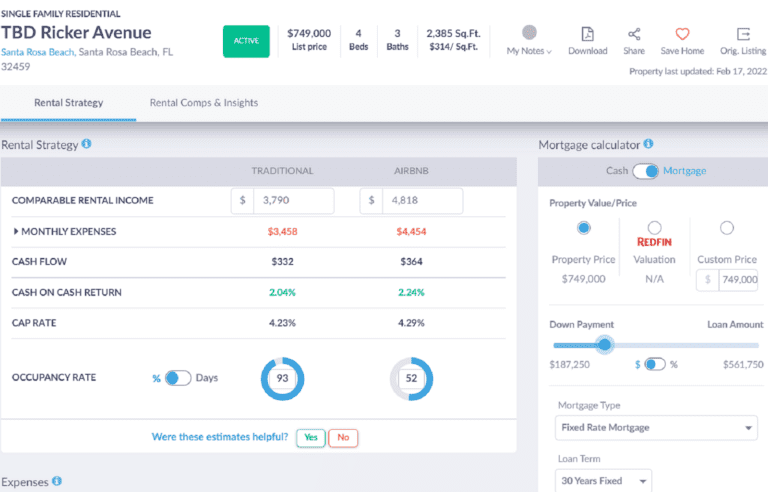Switch to Rental Comps & Insights tab
Screen dimensions: 768x492
tap(204, 103)
